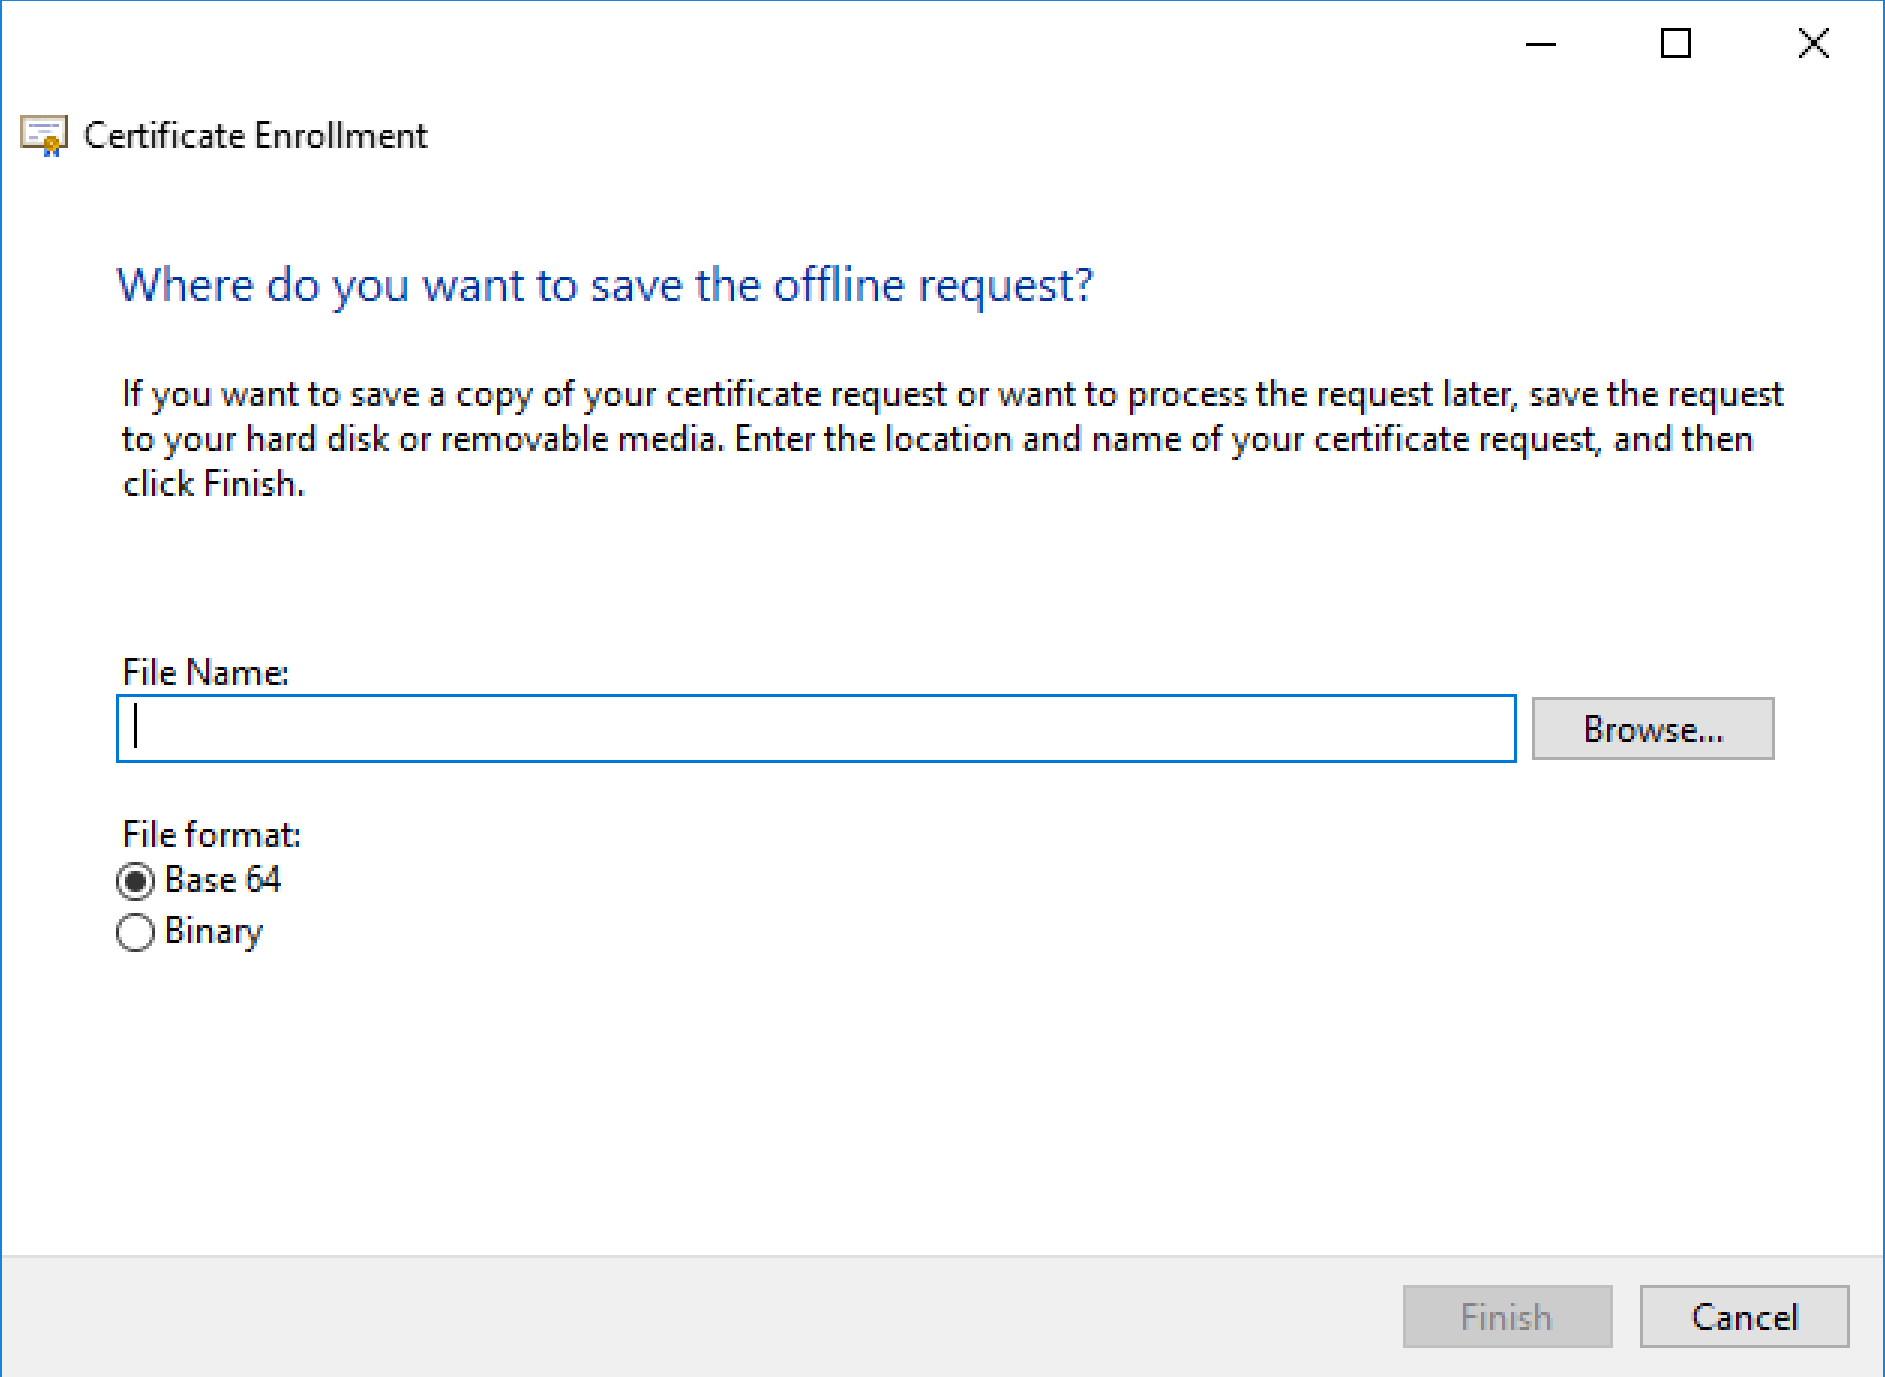Select Binary instead of Base 64
The height and width of the screenshot is (1377, 1885).
pyautogui.click(x=135, y=931)
